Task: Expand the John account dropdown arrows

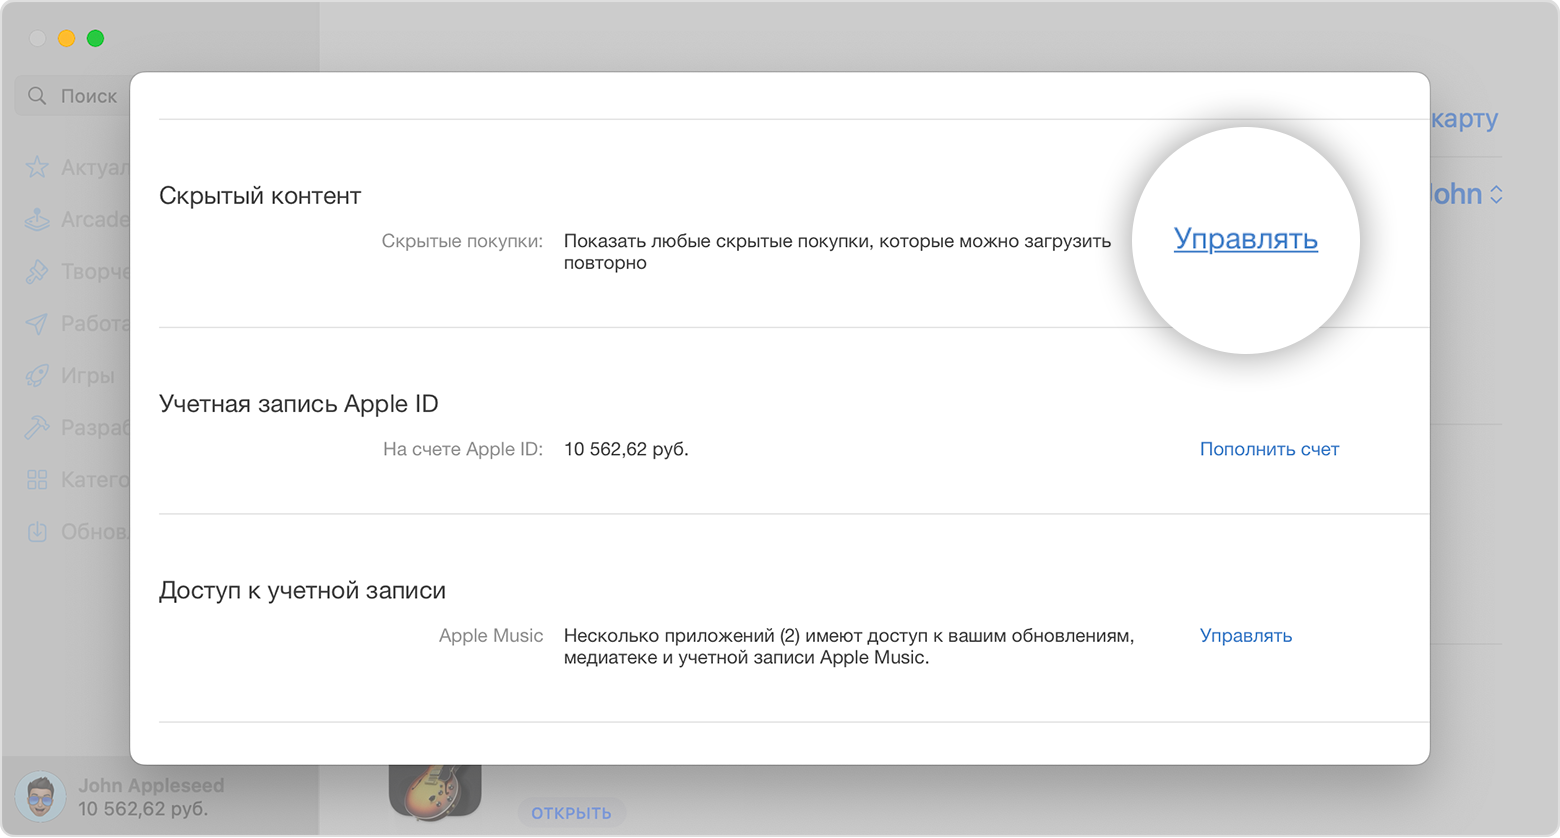Action: point(1496,194)
